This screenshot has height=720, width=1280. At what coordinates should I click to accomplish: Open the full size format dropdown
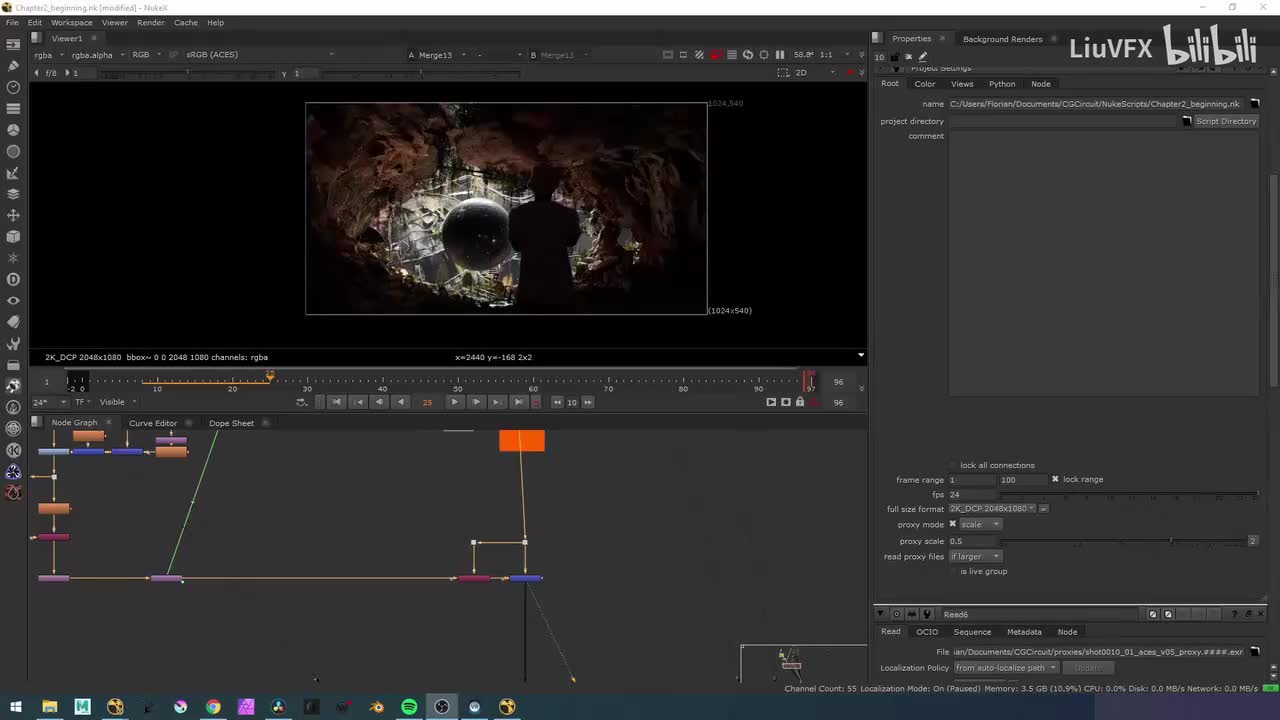click(x=991, y=509)
